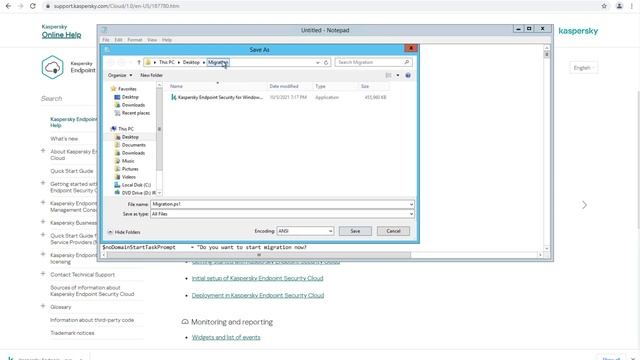Viewport: 640px width, 360px height.
Task: Open Notepad Edit menu
Action: tap(118, 40)
